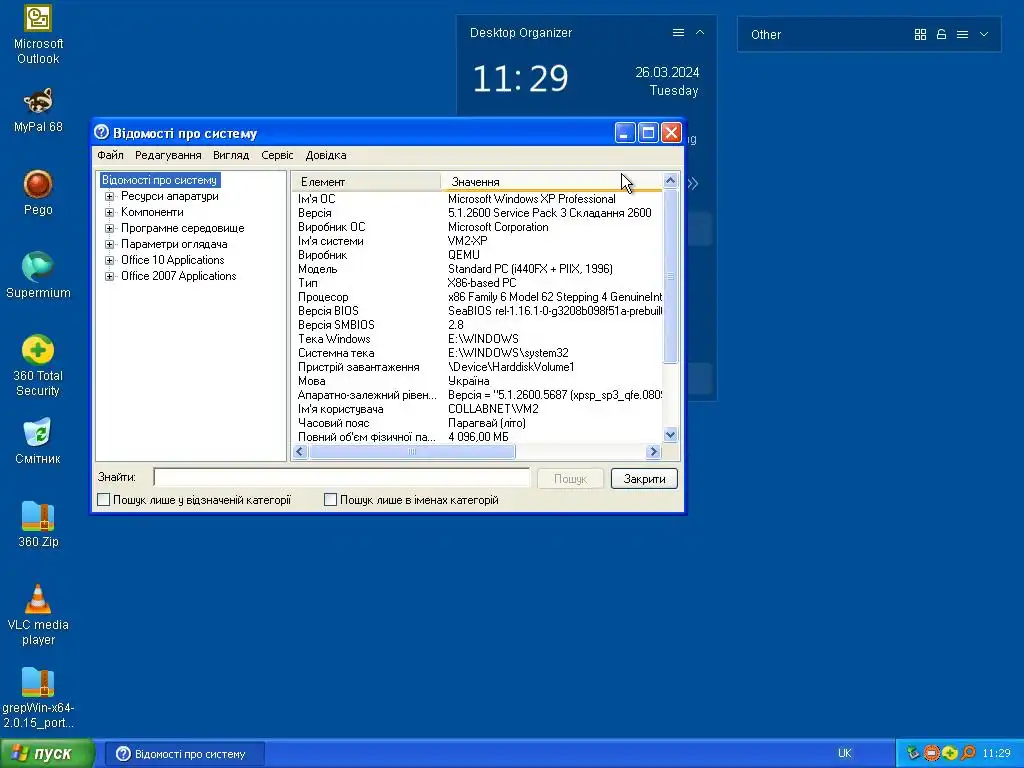Open the Вигляд menu

[231, 155]
